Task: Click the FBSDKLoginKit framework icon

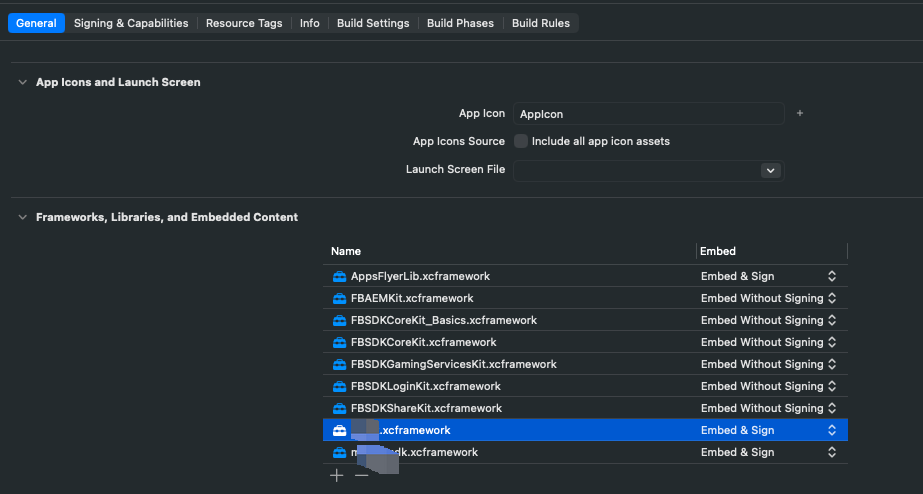Action: pos(340,386)
